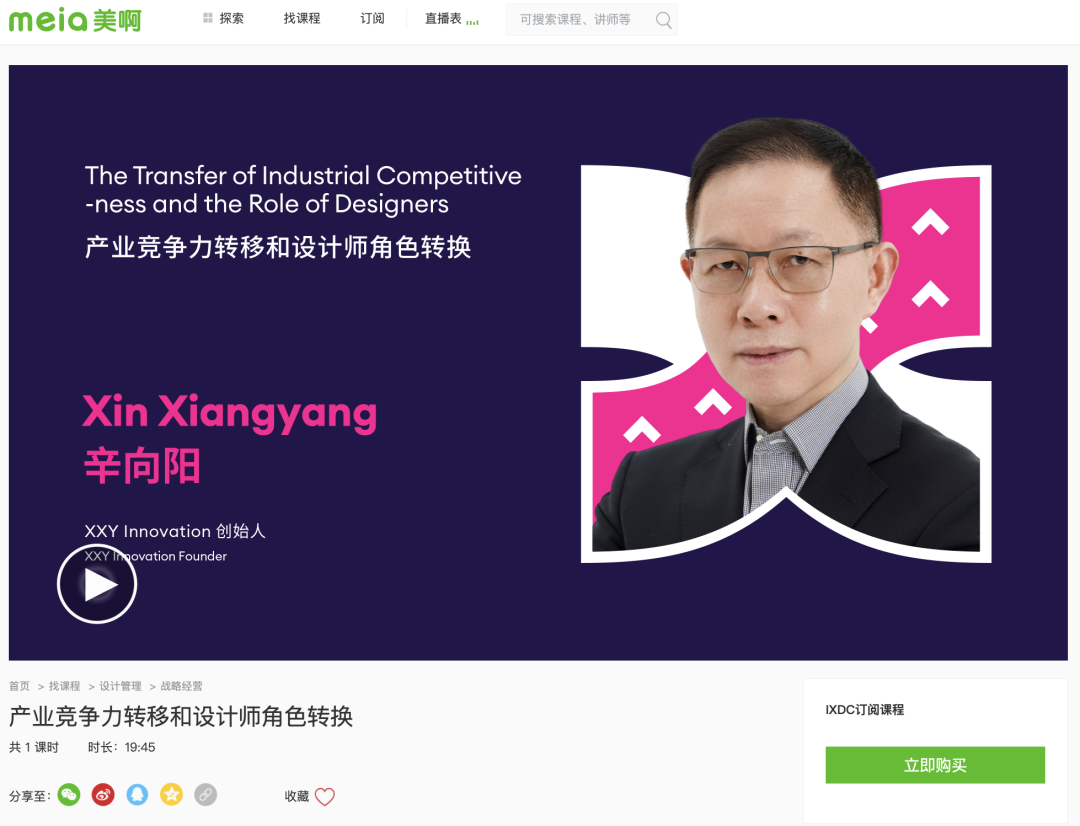Open 找课程 in navigation

[x=302, y=18]
